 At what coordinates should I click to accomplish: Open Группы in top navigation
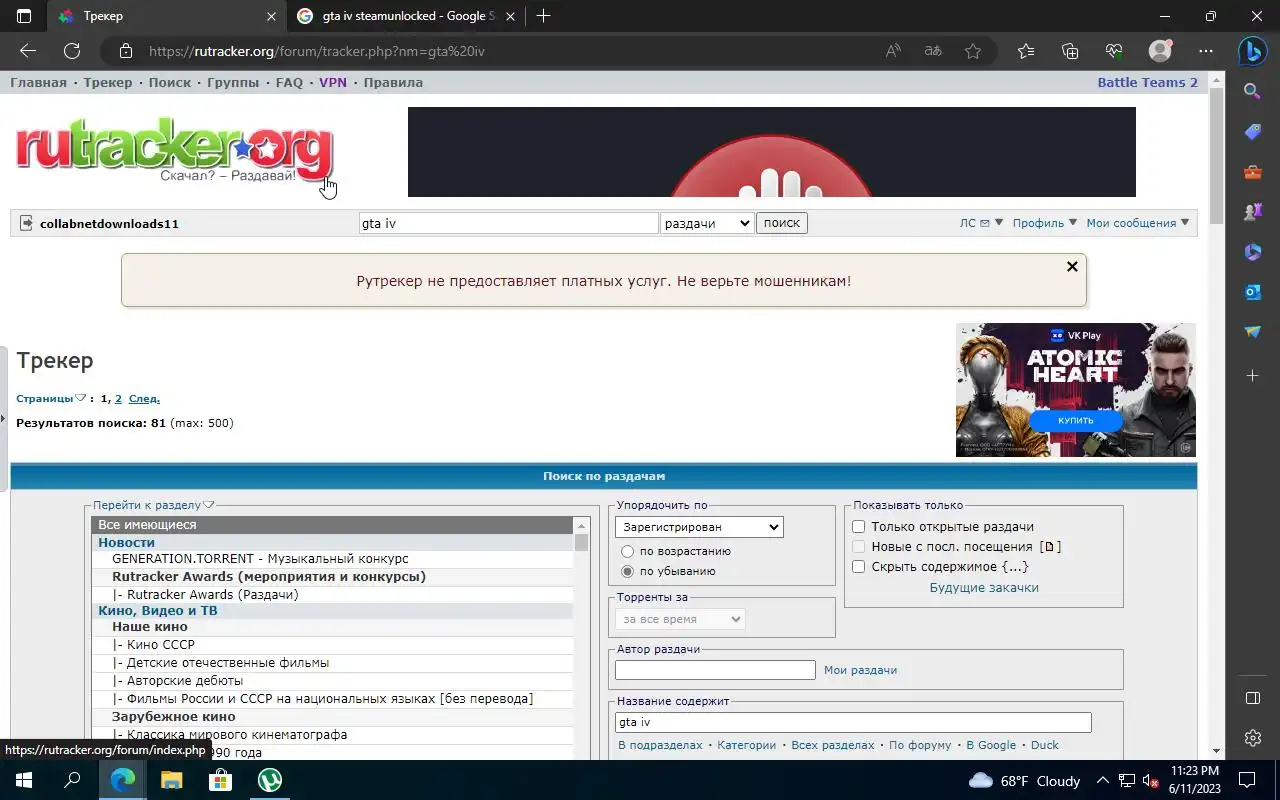click(233, 82)
